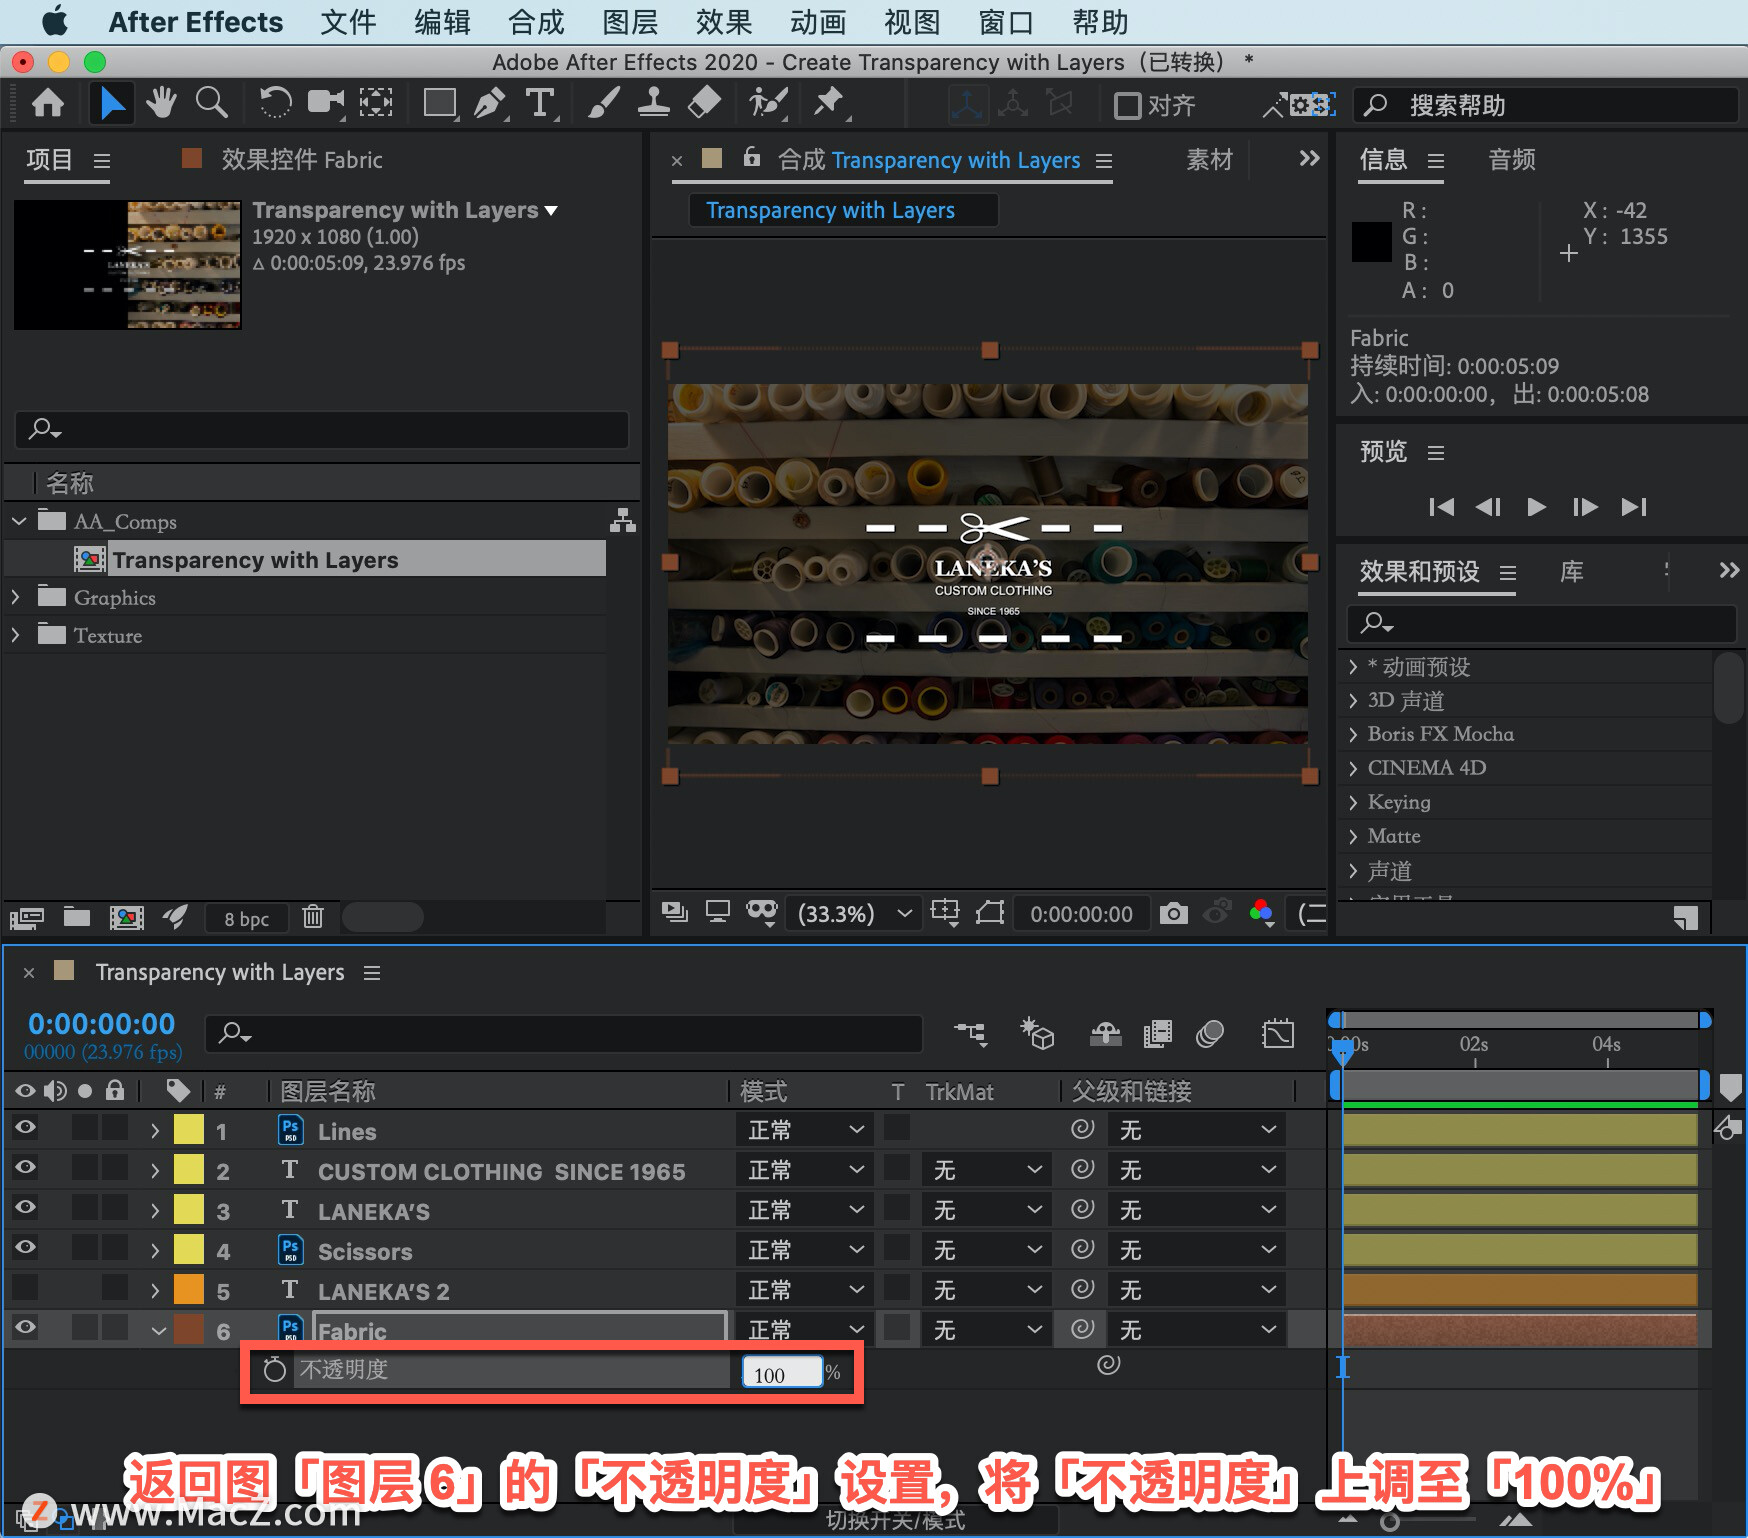Select the Type text tool

pos(540,103)
